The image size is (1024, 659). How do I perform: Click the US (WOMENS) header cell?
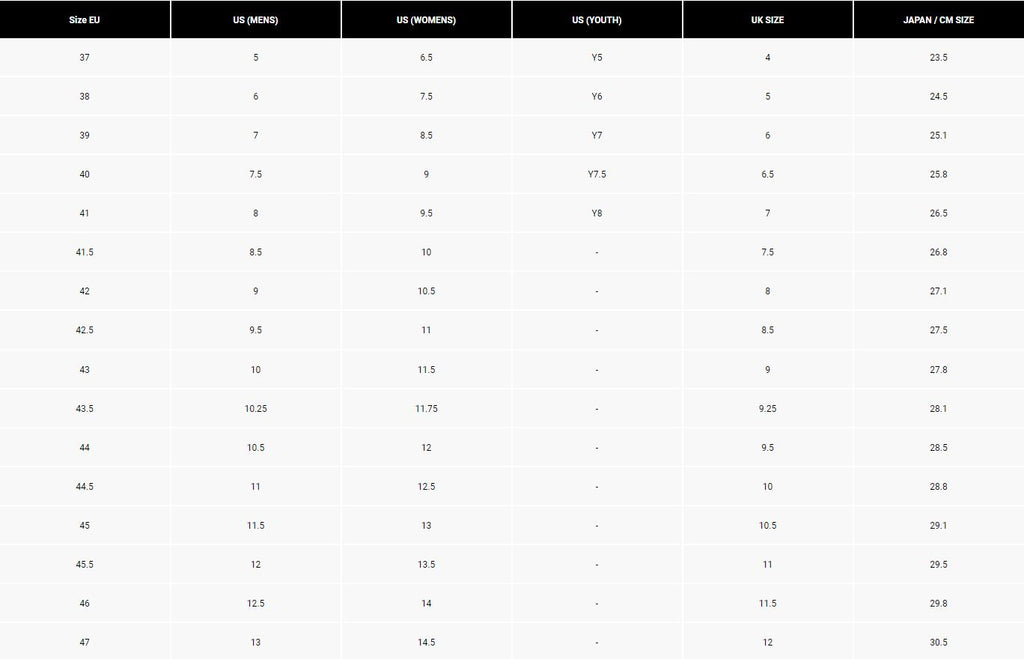(426, 20)
